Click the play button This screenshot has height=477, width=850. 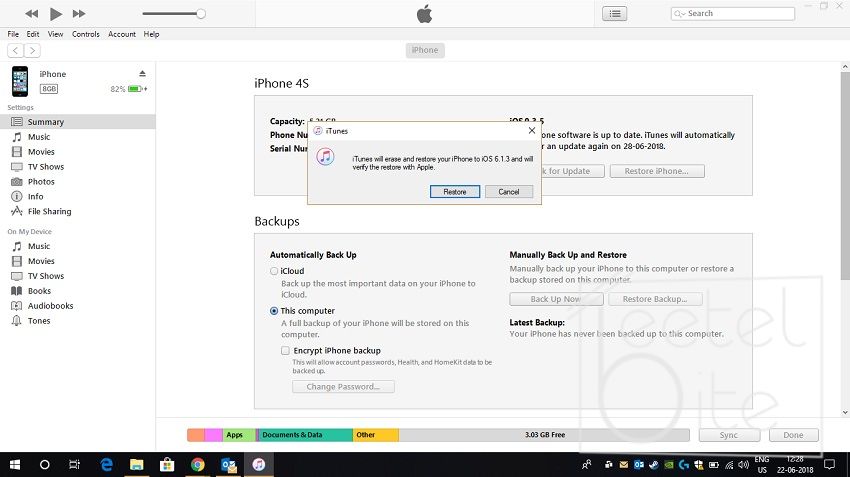(x=55, y=14)
